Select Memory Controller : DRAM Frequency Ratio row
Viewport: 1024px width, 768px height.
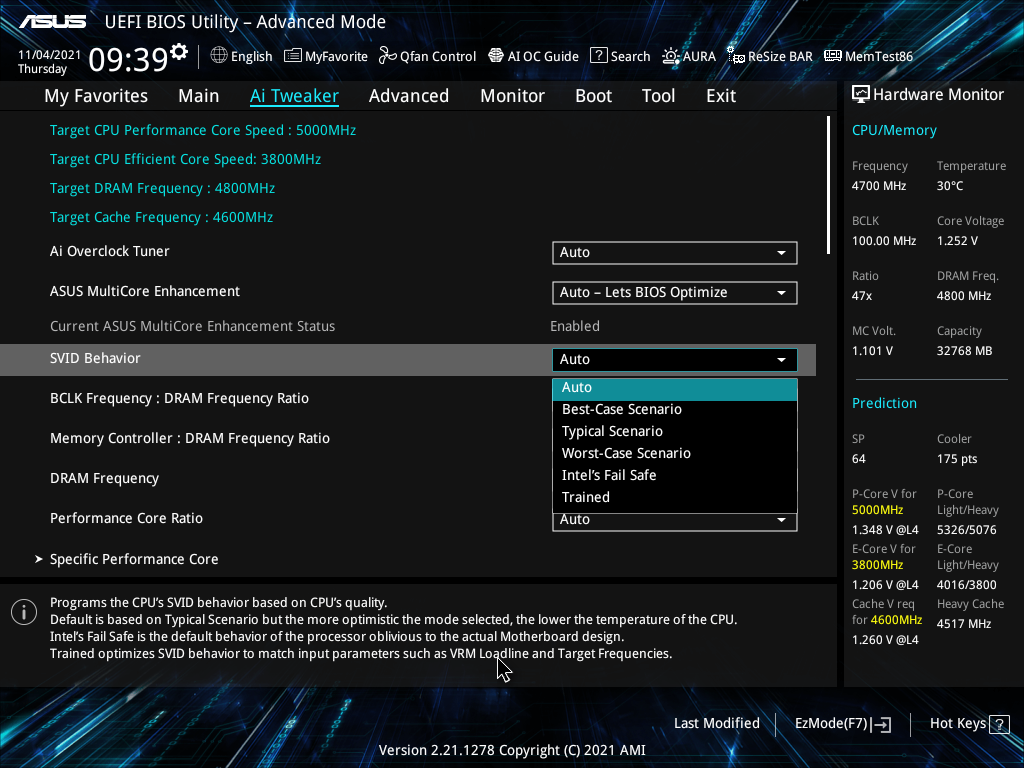[190, 438]
